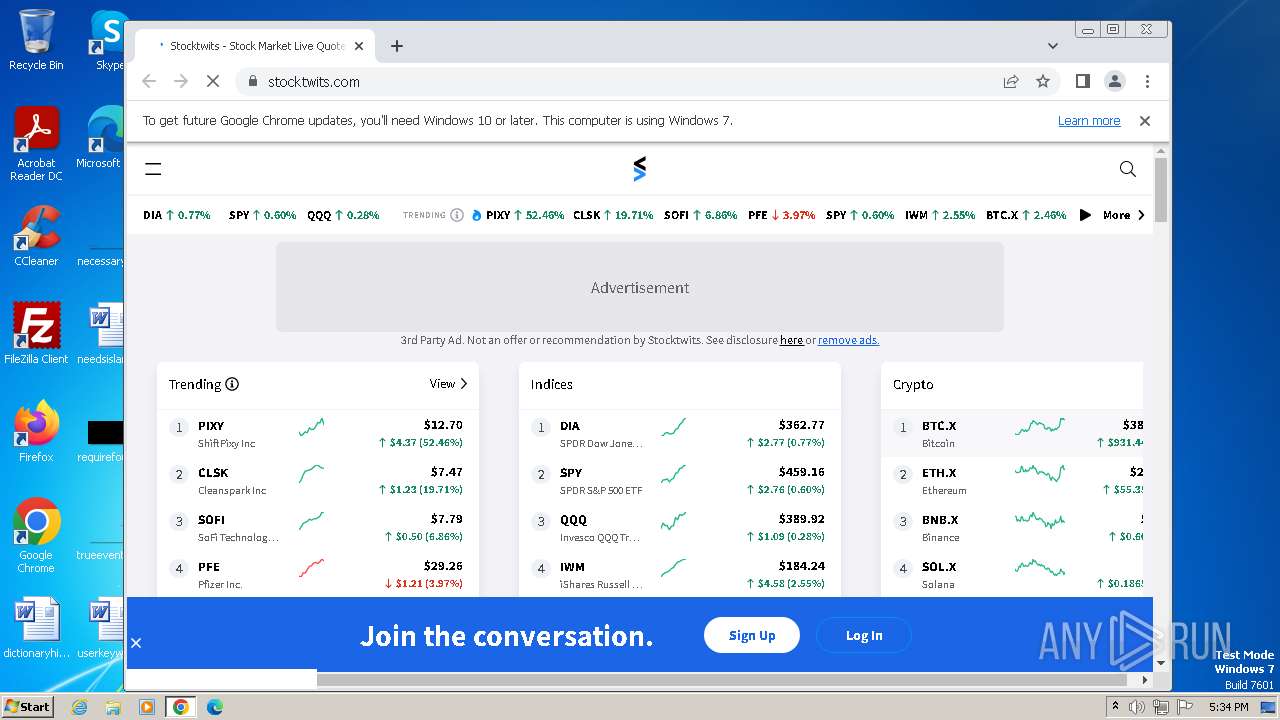Viewport: 1280px width, 720px height.
Task: Open the Trending View link
Action: tap(448, 383)
